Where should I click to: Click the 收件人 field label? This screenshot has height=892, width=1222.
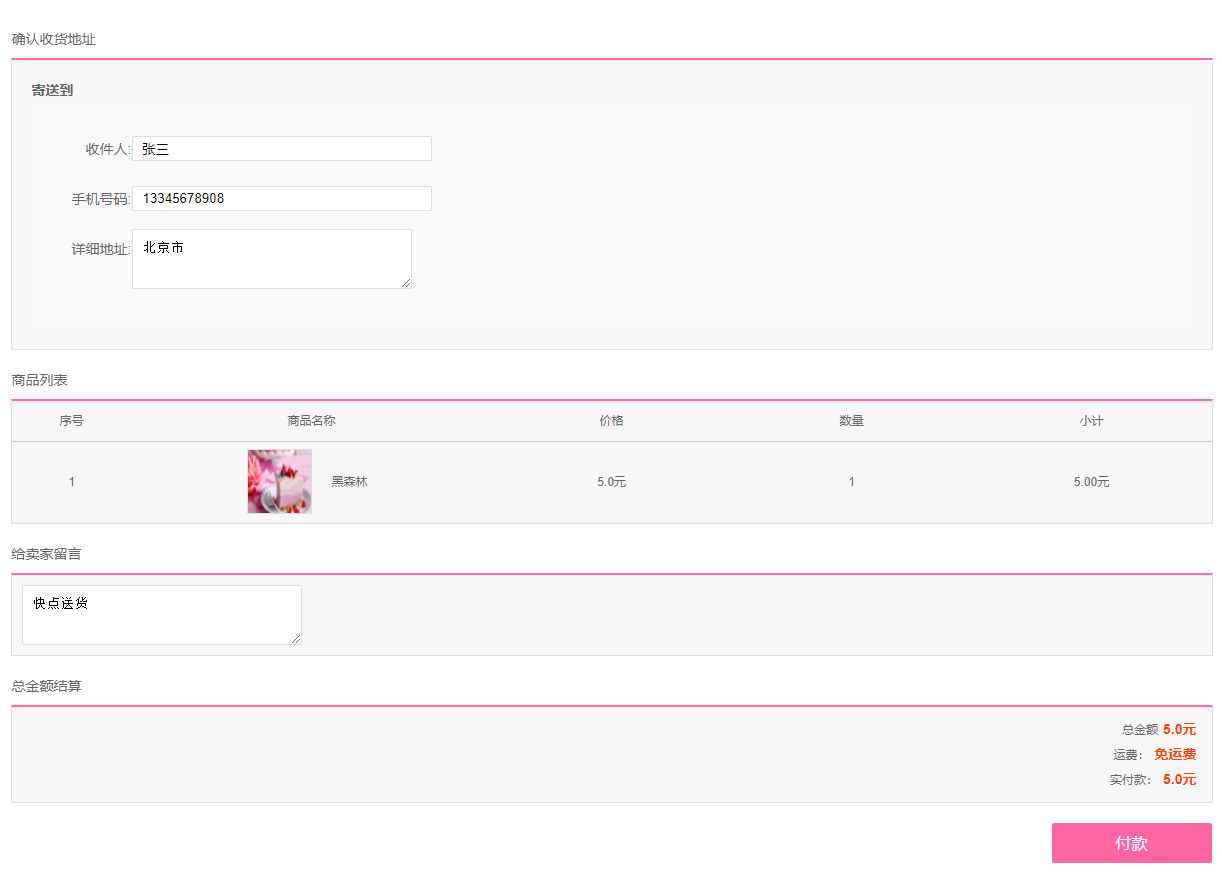pos(108,149)
